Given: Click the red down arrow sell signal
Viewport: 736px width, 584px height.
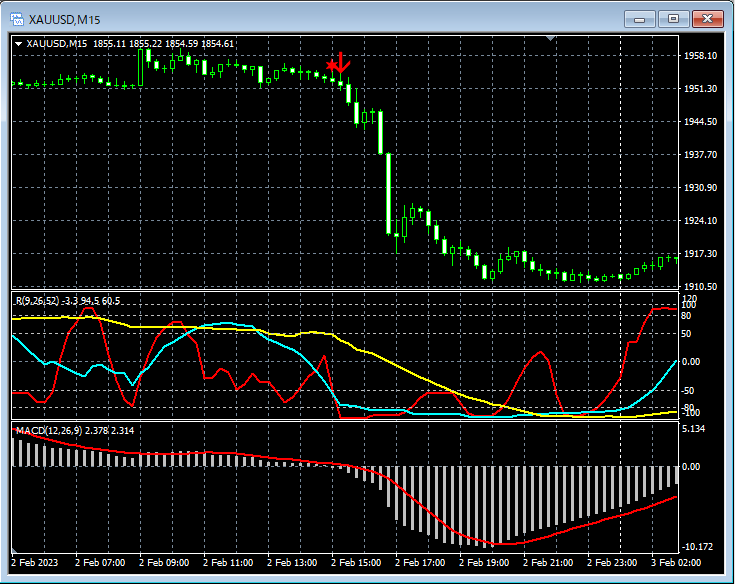Looking at the screenshot, I should [343, 62].
